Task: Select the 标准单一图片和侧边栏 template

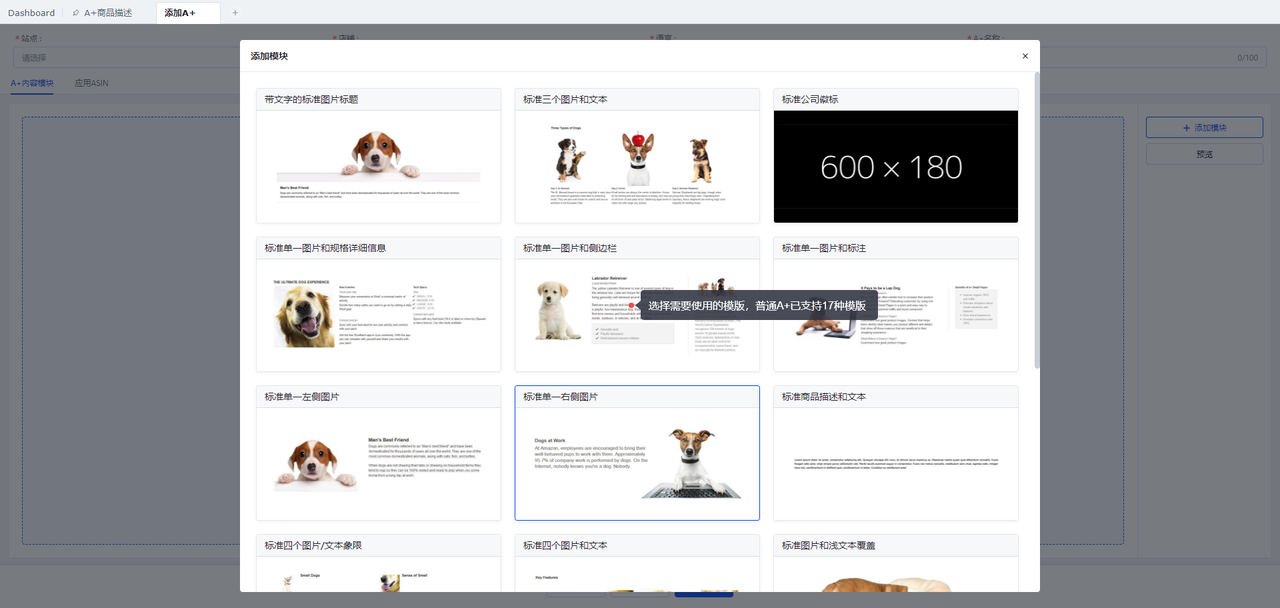Action: [637, 304]
